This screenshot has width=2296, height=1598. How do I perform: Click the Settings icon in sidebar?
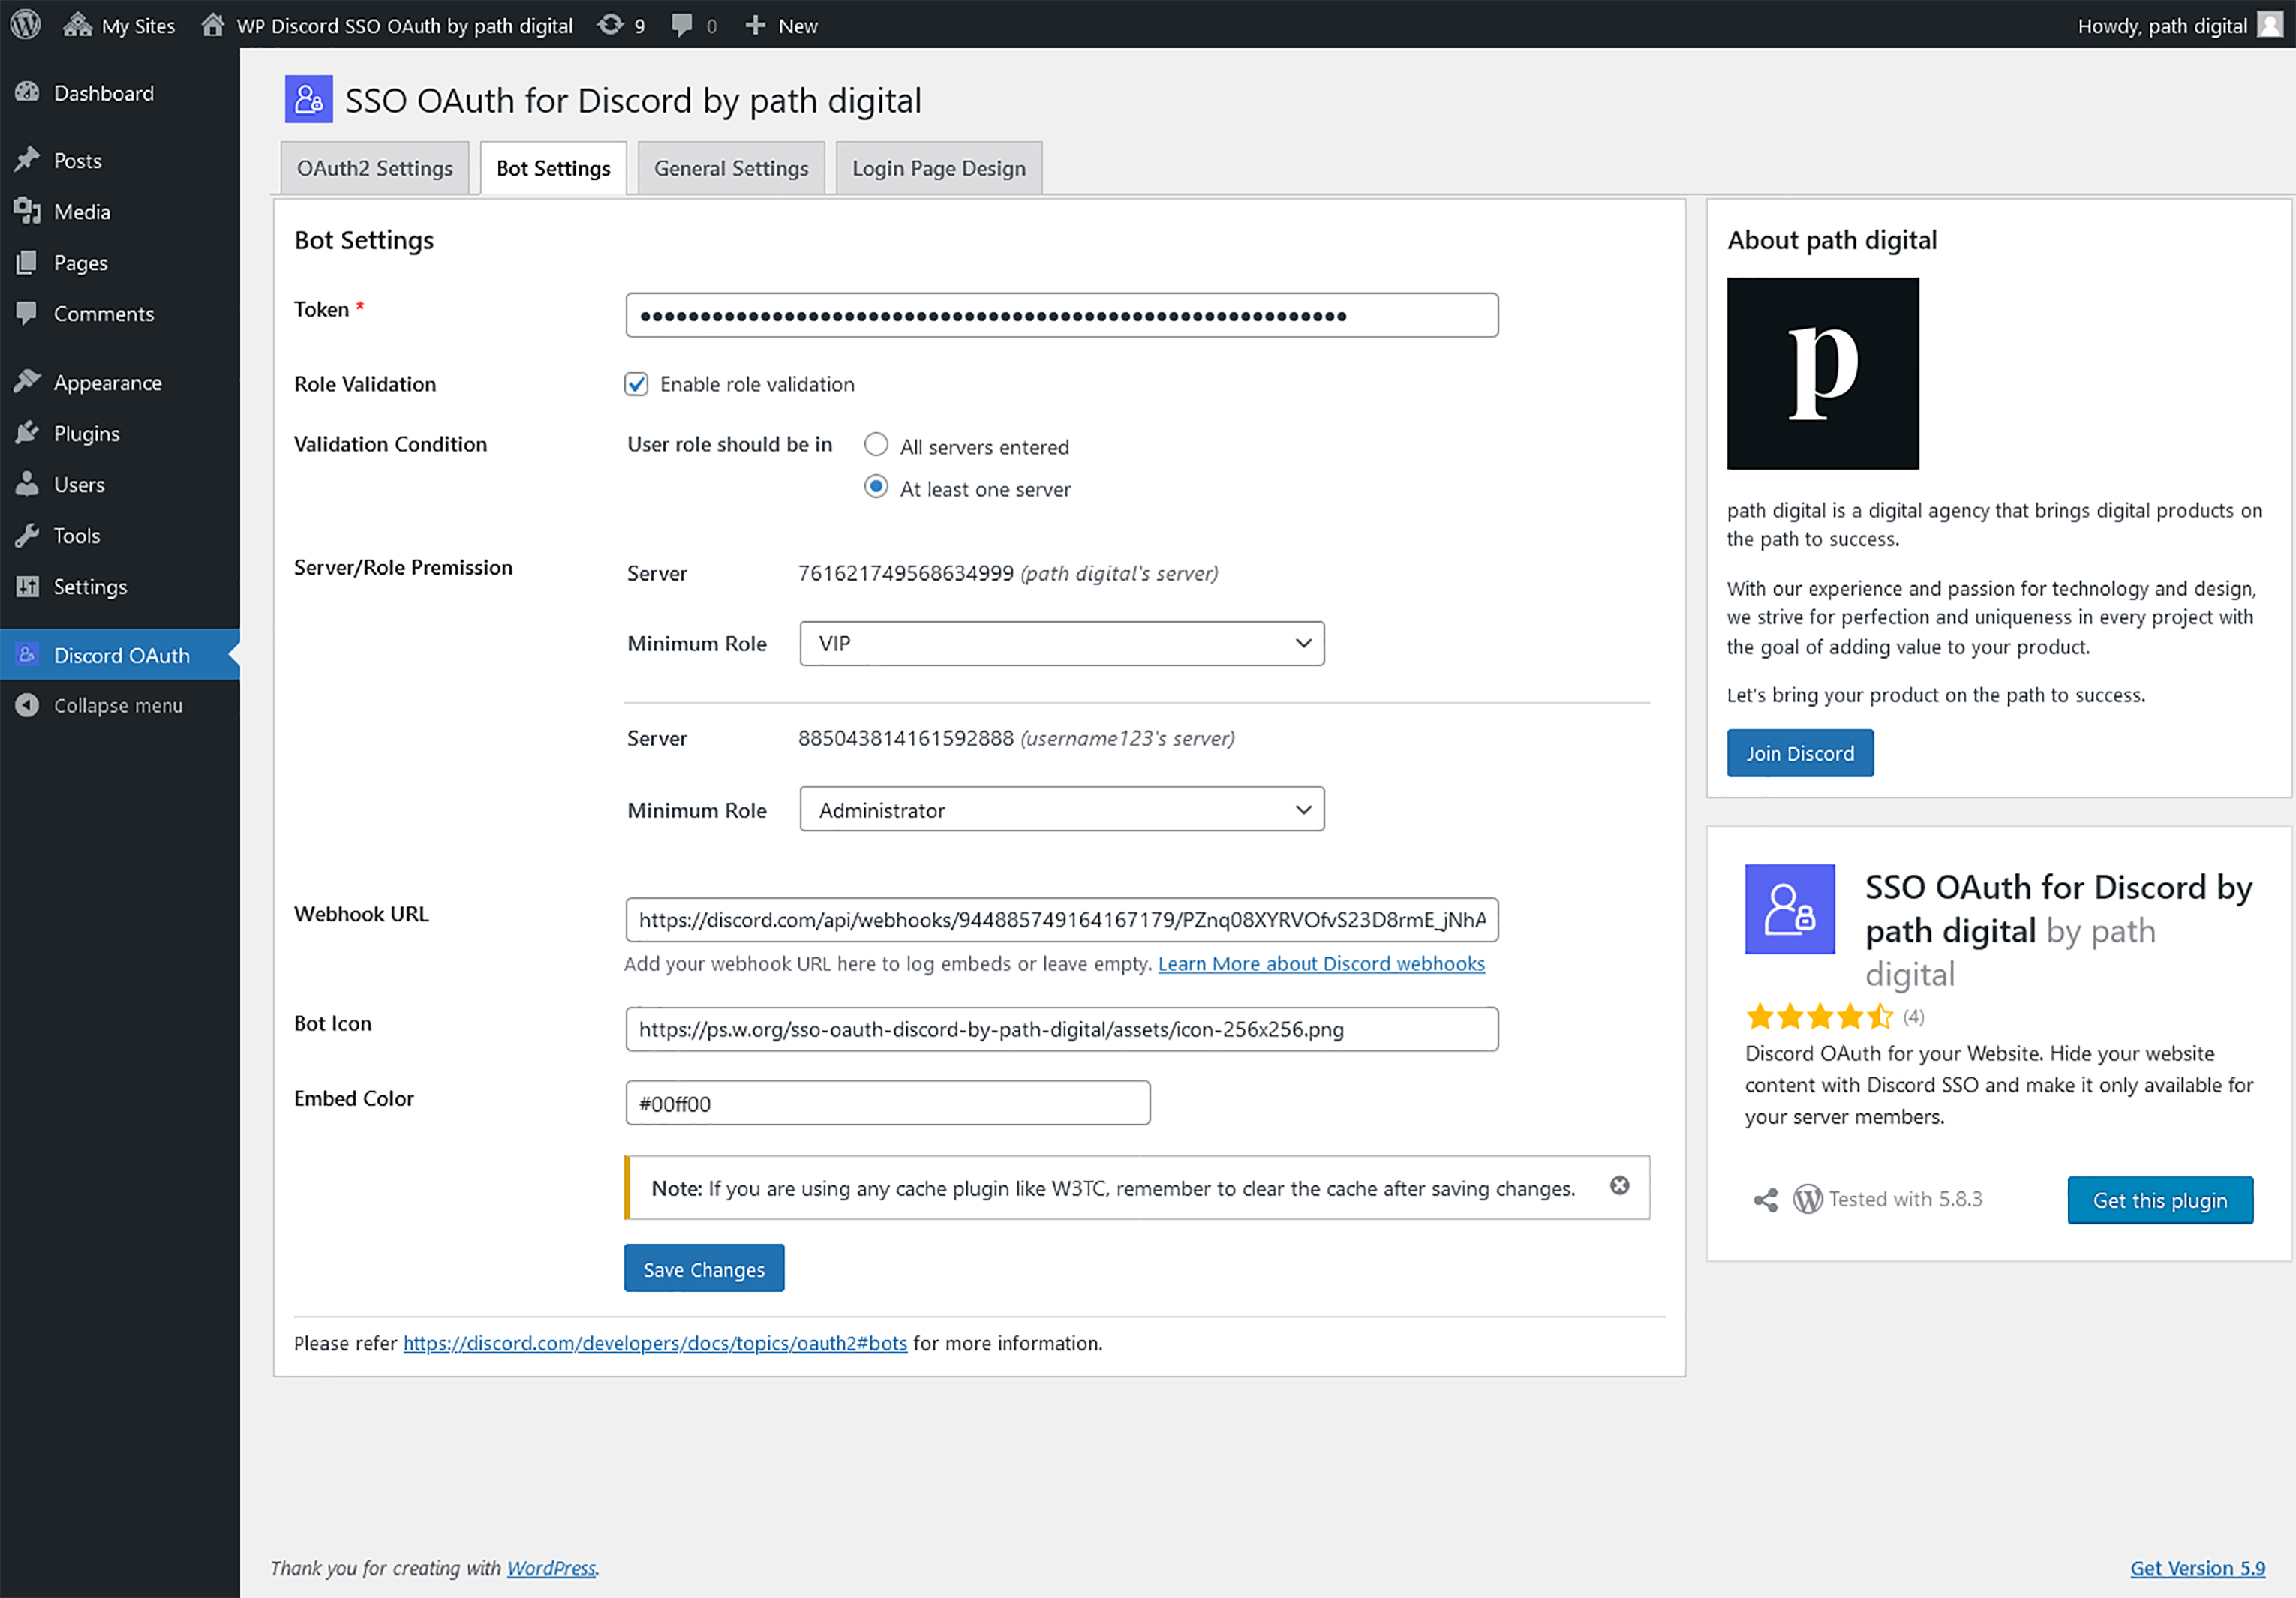(x=27, y=586)
